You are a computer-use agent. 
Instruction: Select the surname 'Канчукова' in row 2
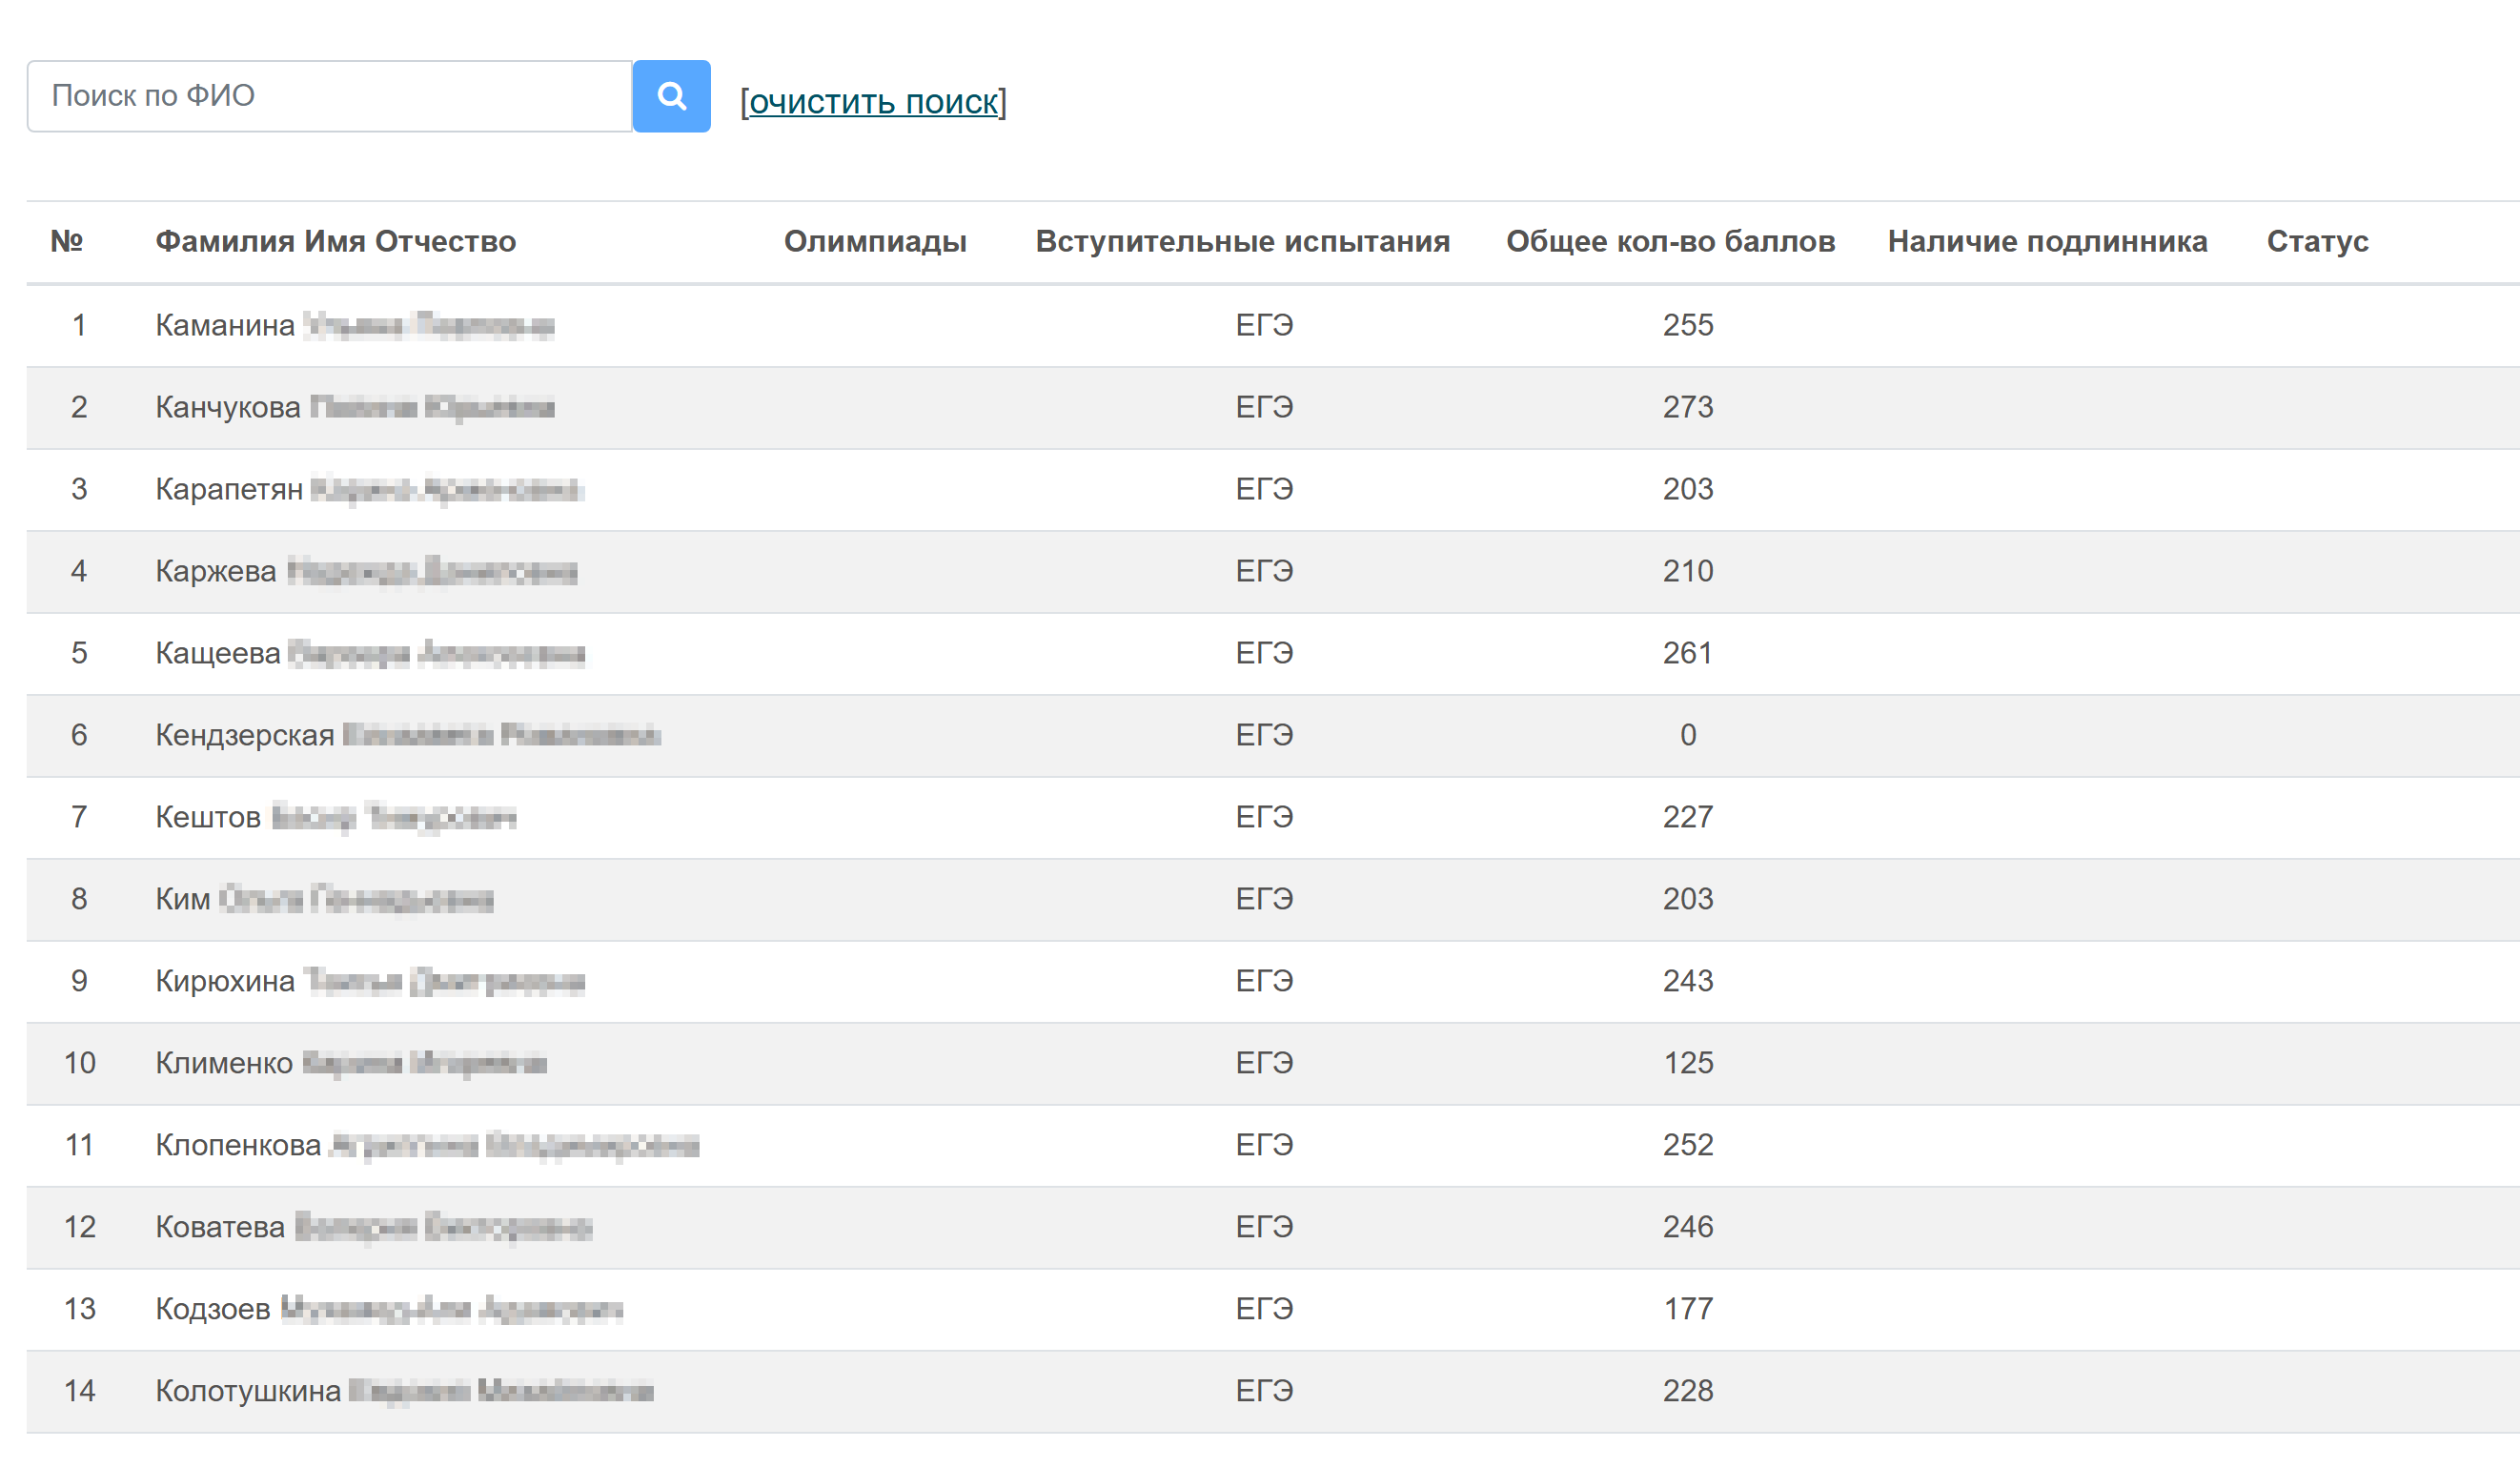tap(228, 407)
